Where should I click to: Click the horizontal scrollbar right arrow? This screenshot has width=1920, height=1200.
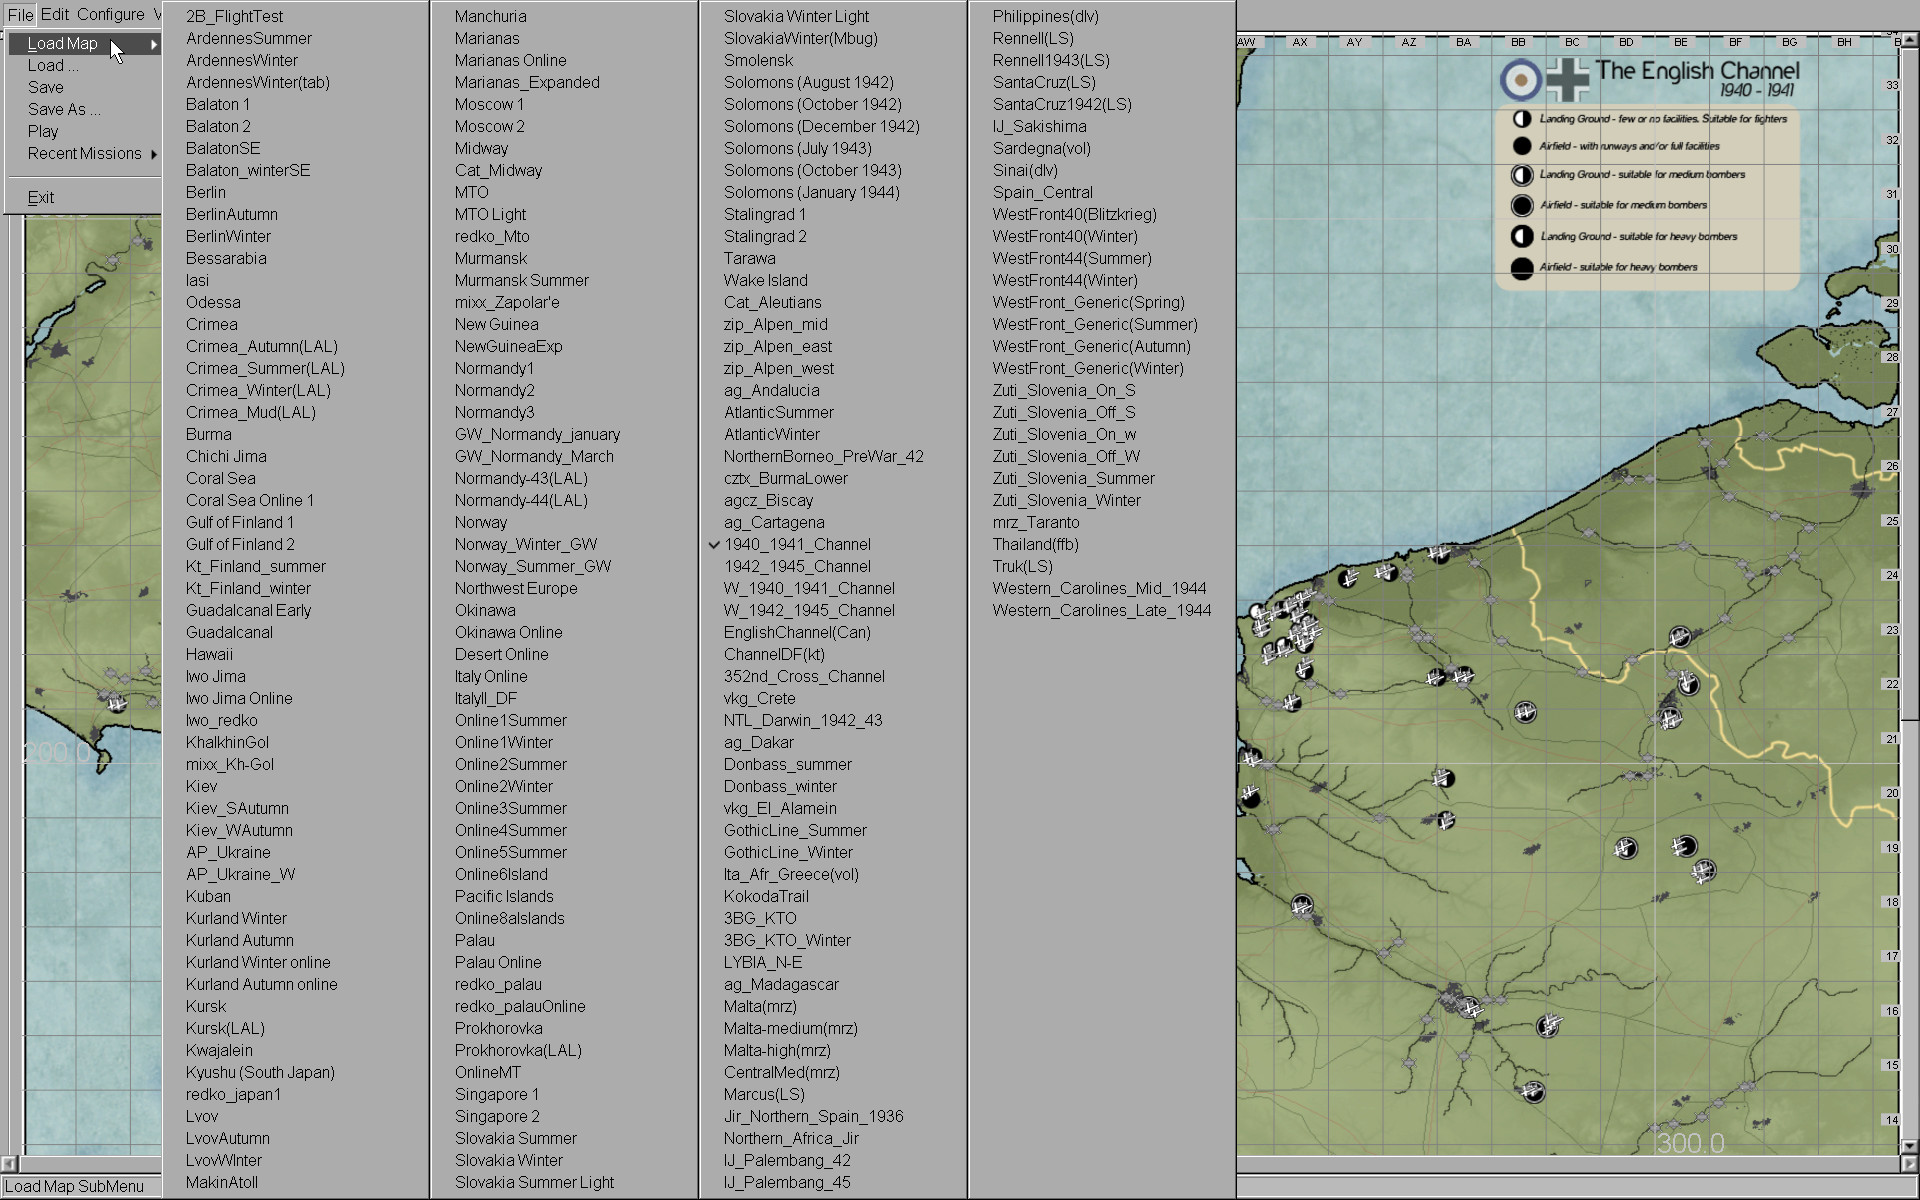(x=1909, y=1164)
